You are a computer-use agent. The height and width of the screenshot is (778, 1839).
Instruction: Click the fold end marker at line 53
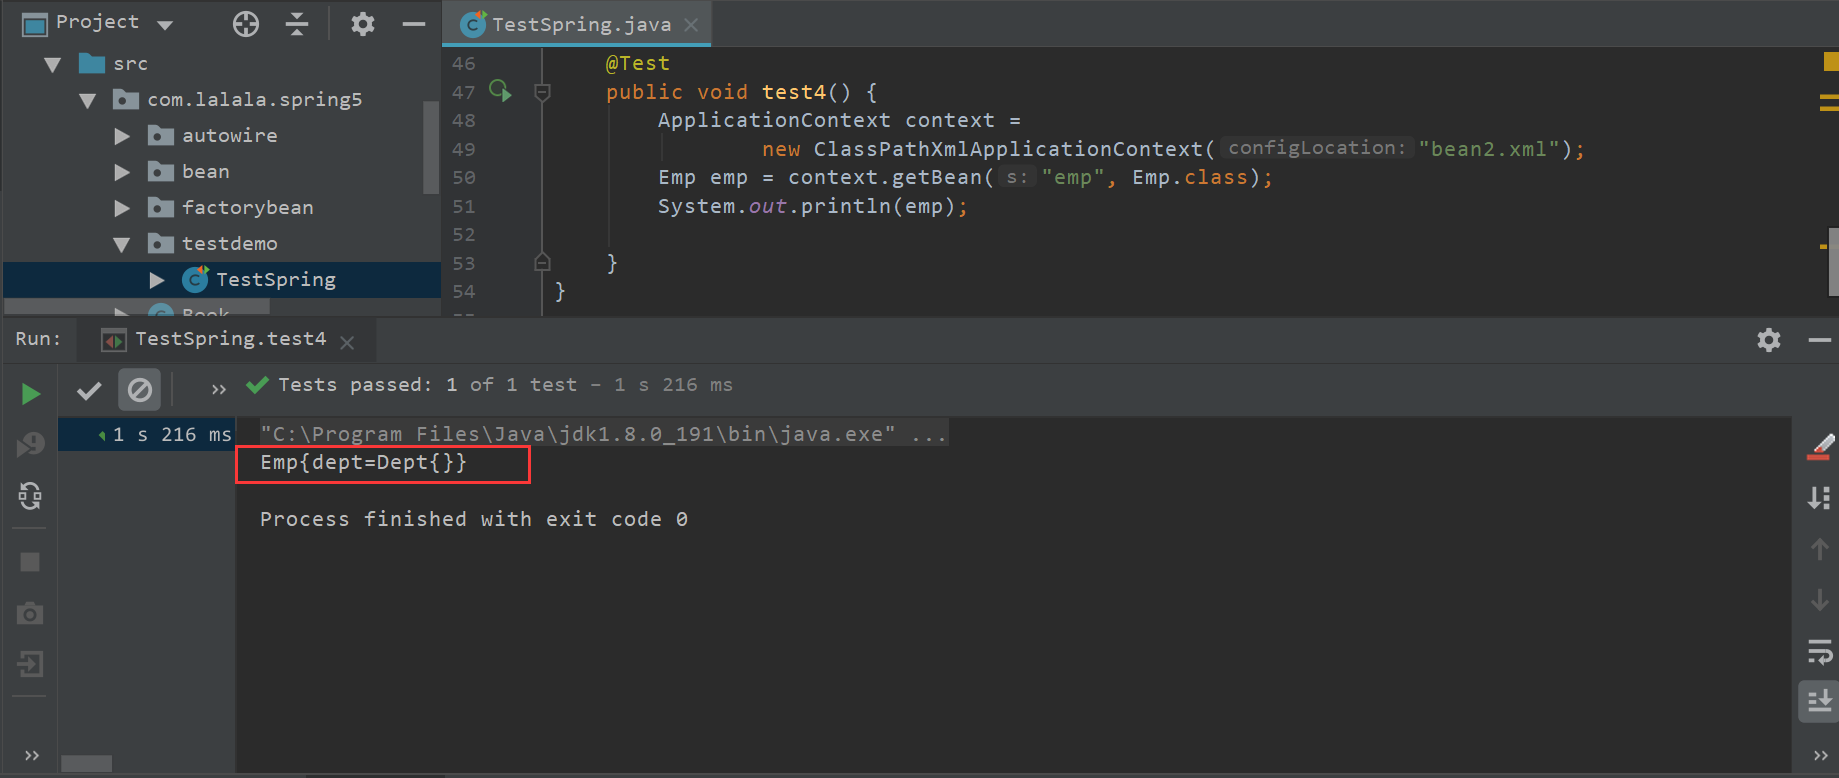[x=542, y=263]
